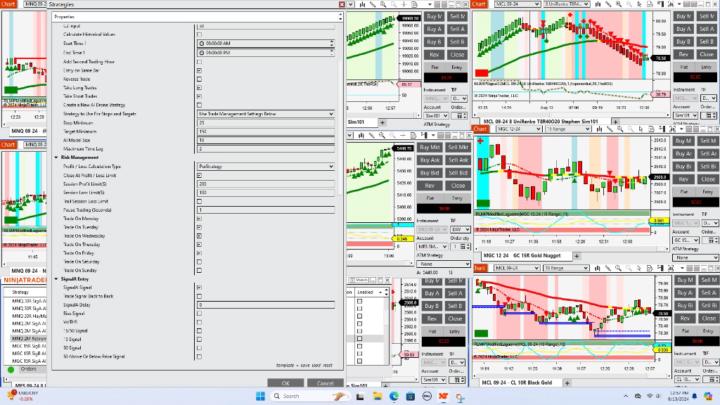This screenshot has width=720, height=405.
Task: Open the 10 Range interval dropdown in MGC chart
Action: tap(567, 129)
